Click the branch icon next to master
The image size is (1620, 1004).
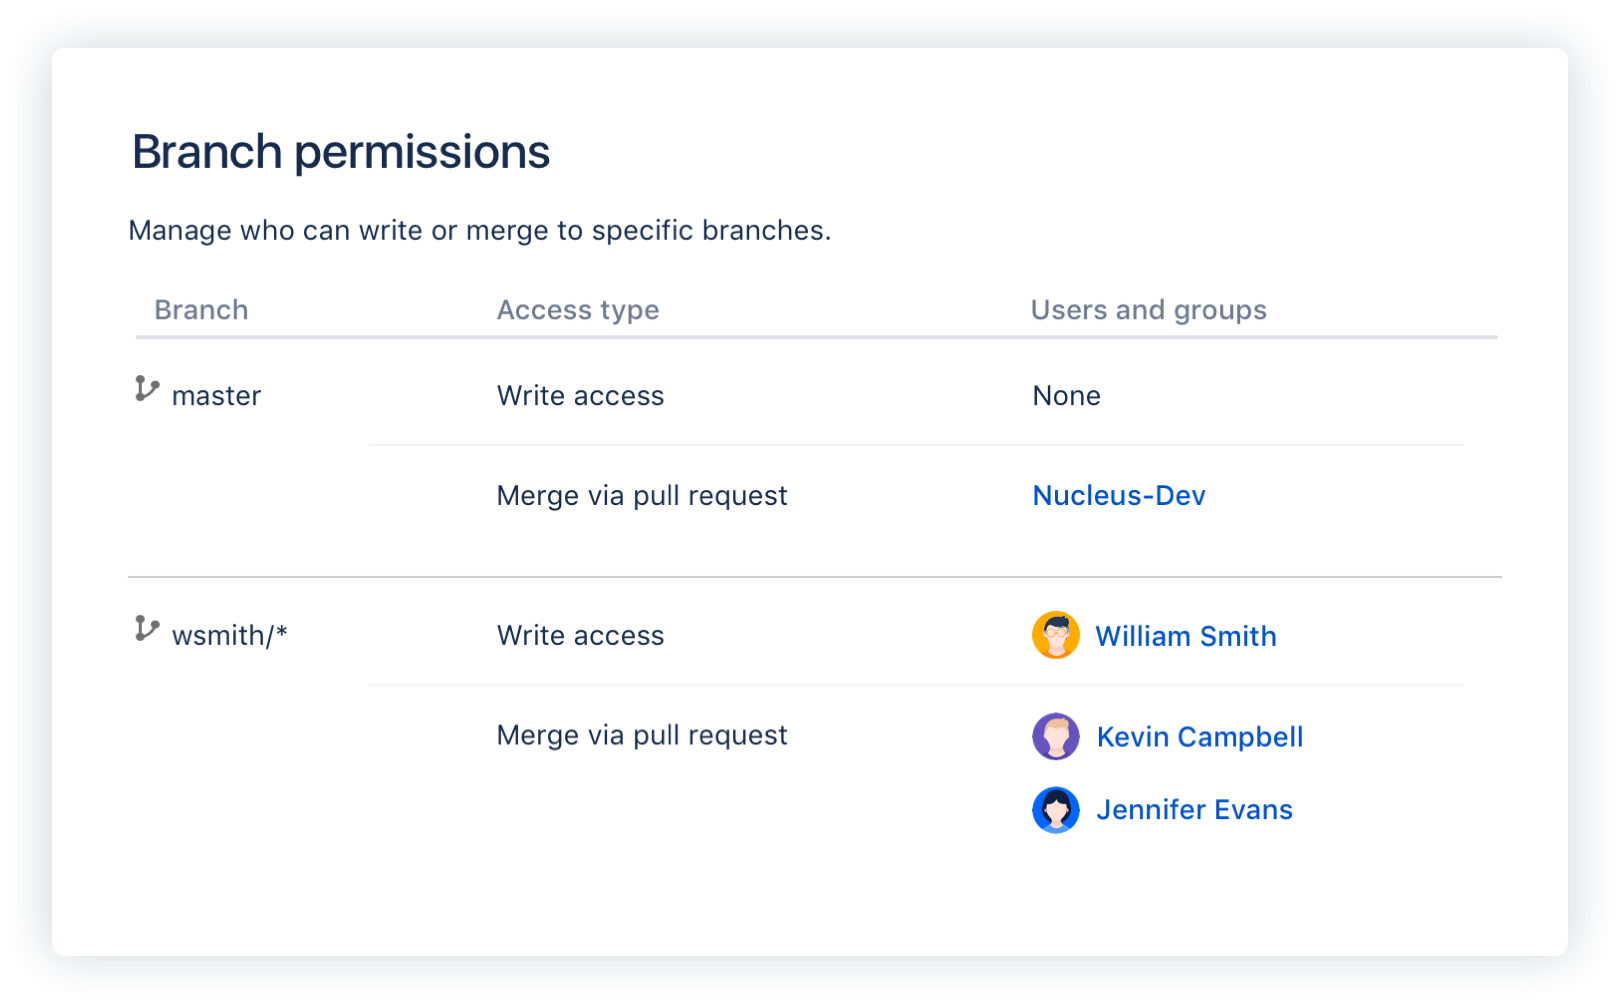[146, 390]
